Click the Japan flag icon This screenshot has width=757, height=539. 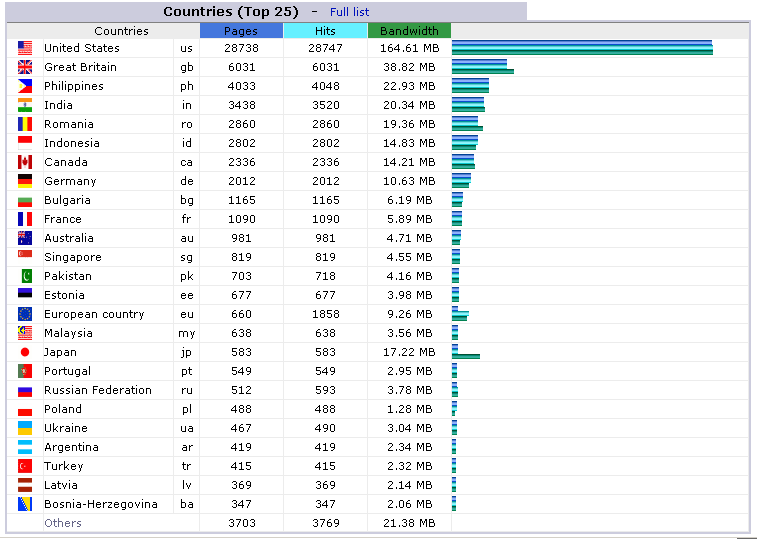25,352
